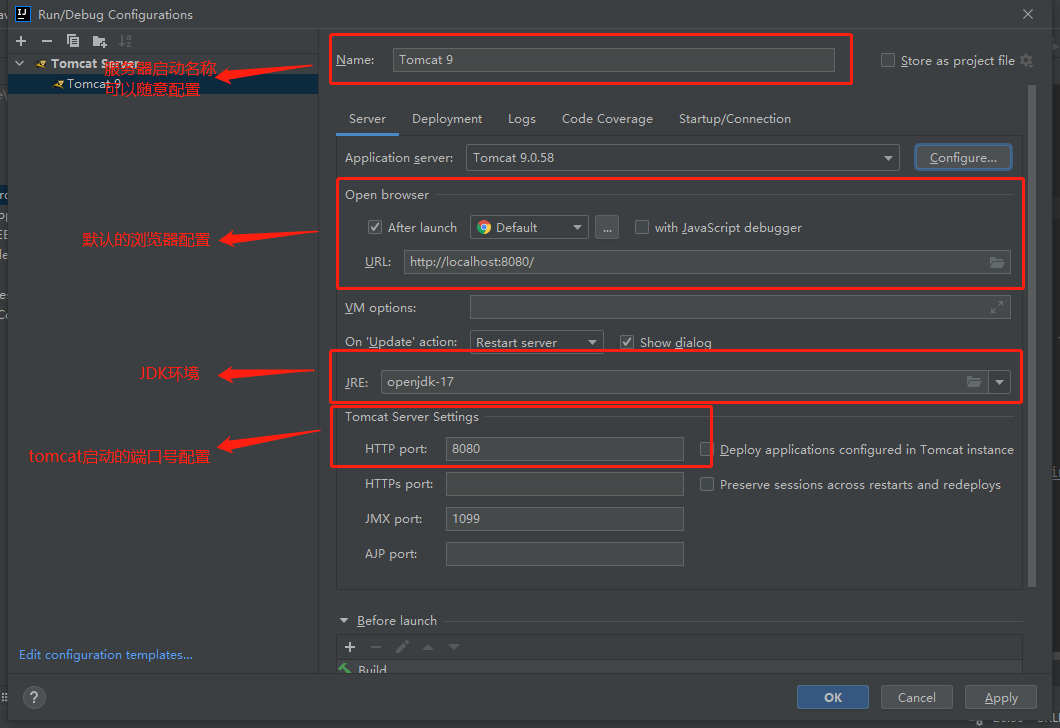Switch to the Logs tab
Viewport: 1060px width, 728px height.
pyautogui.click(x=521, y=119)
